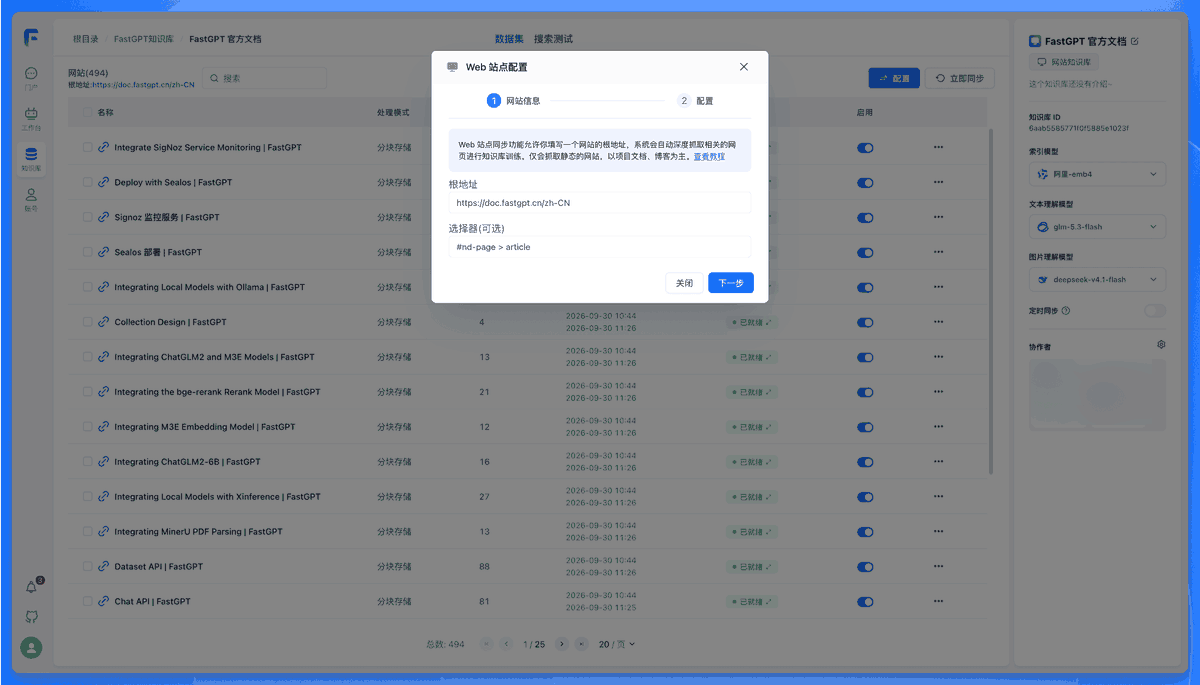
Task: Navigate to 根目录 in the breadcrumb
Action: pos(86,39)
